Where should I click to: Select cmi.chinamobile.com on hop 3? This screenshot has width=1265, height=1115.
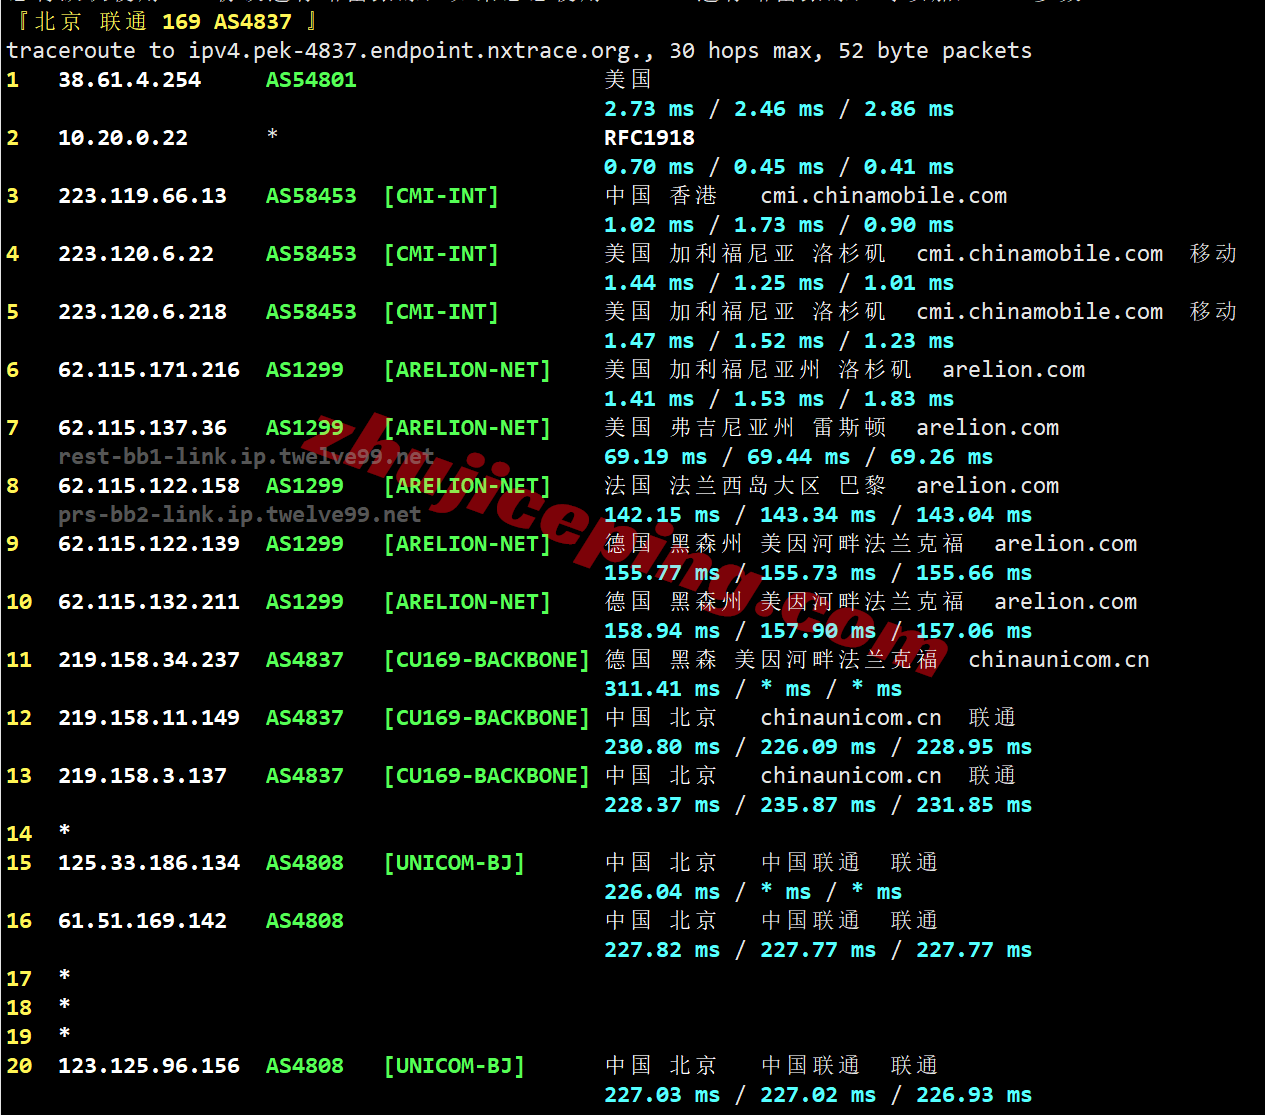[x=884, y=196]
